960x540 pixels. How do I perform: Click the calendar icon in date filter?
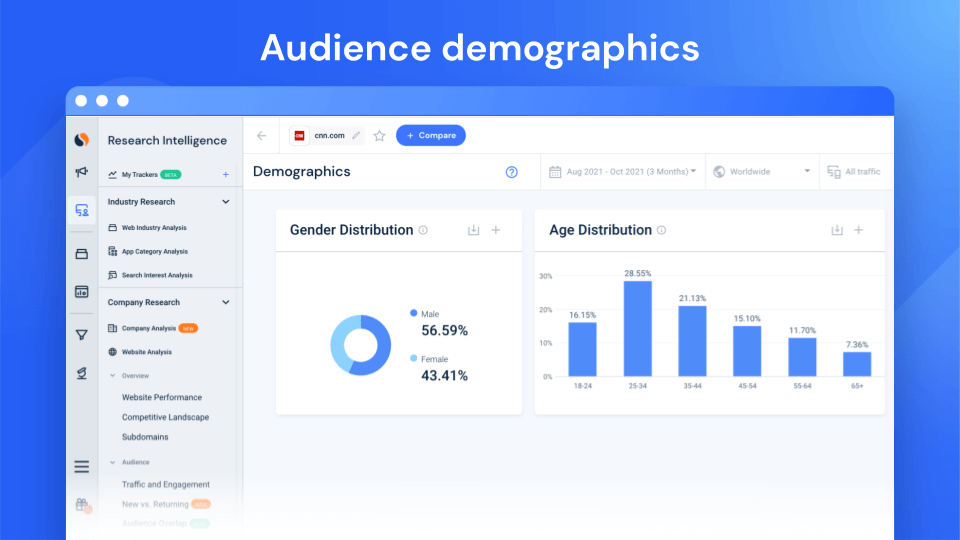pyautogui.click(x=555, y=172)
